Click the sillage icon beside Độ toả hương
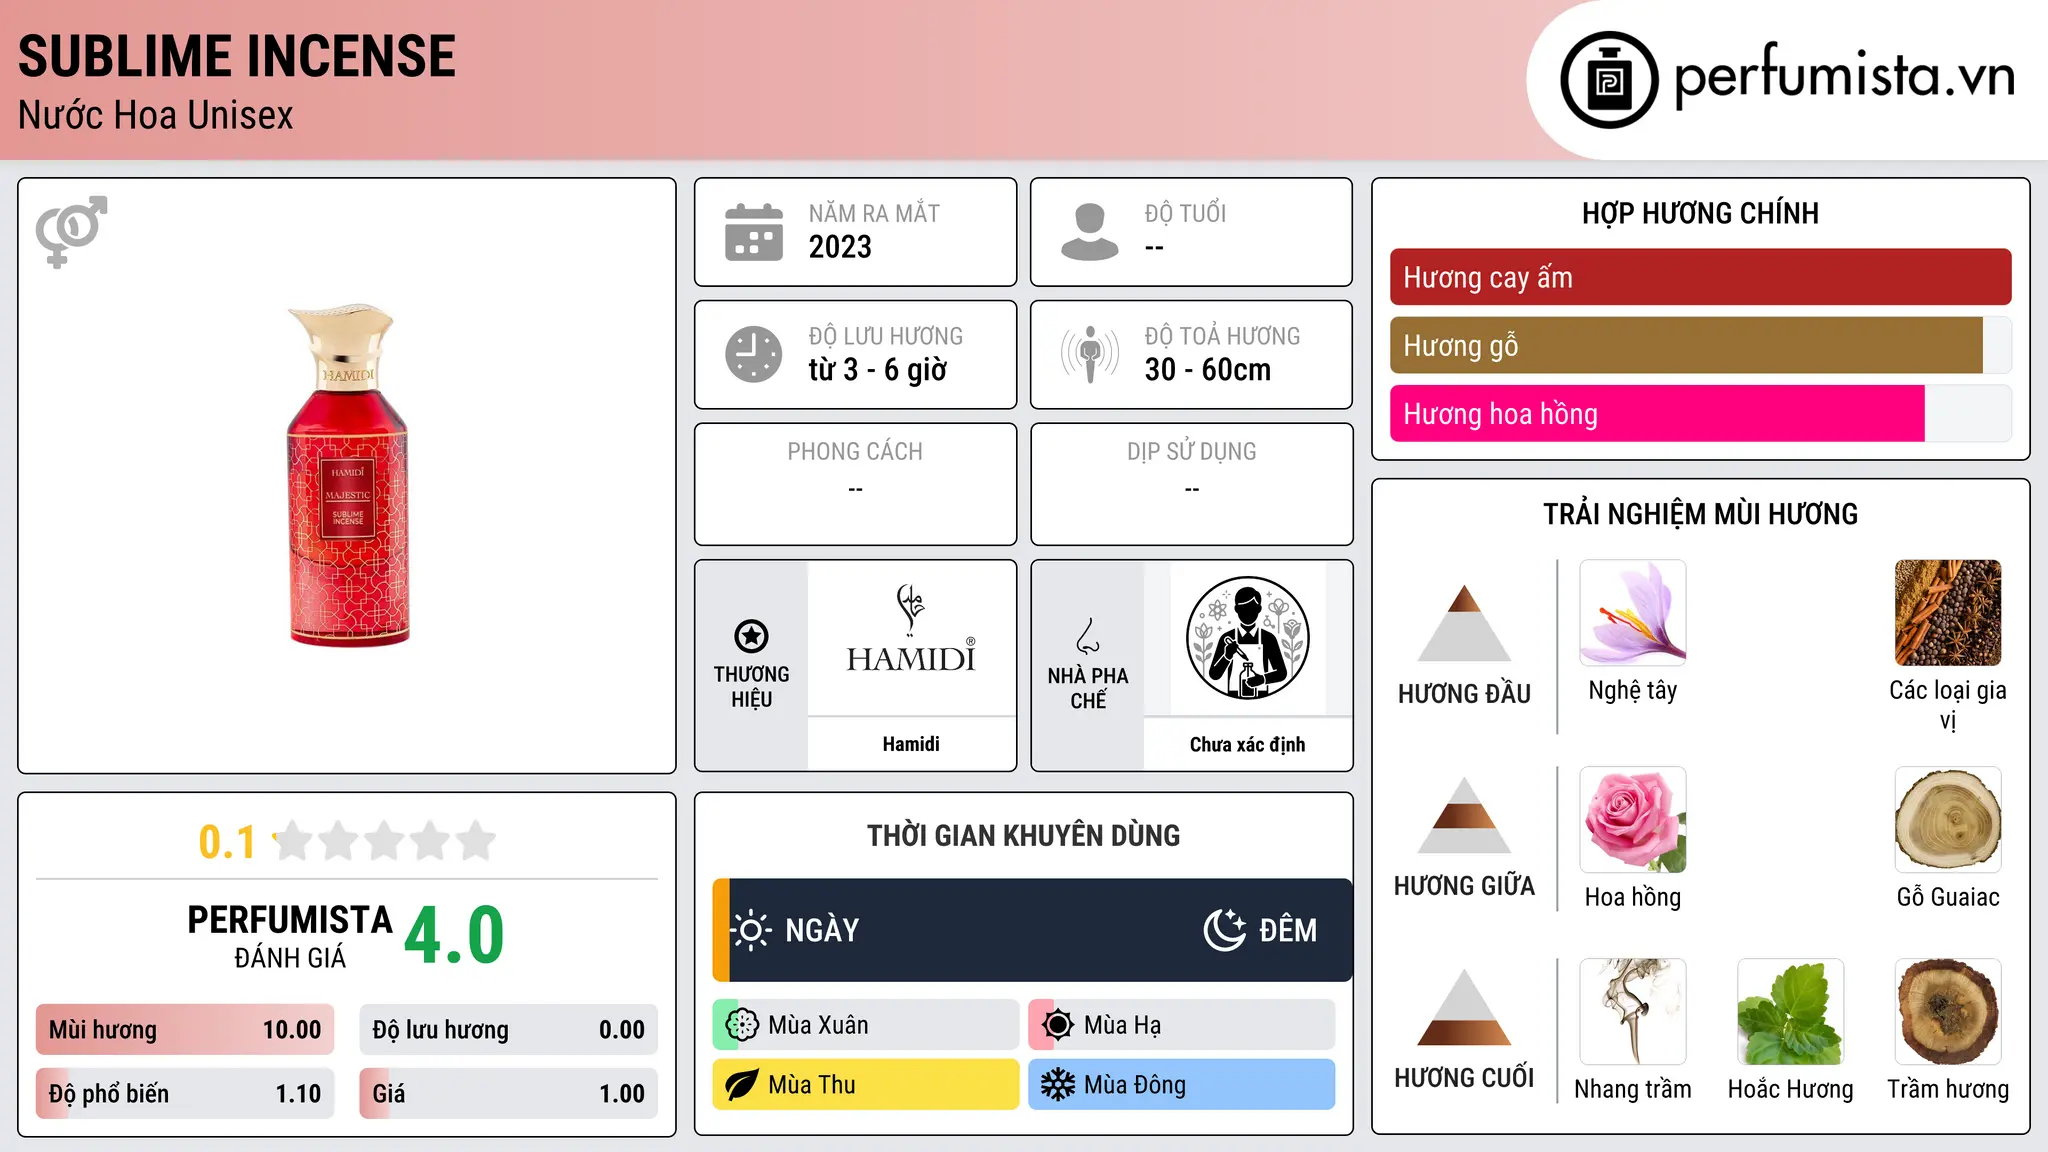Screen dimensions: 2048x1152 1090,354
